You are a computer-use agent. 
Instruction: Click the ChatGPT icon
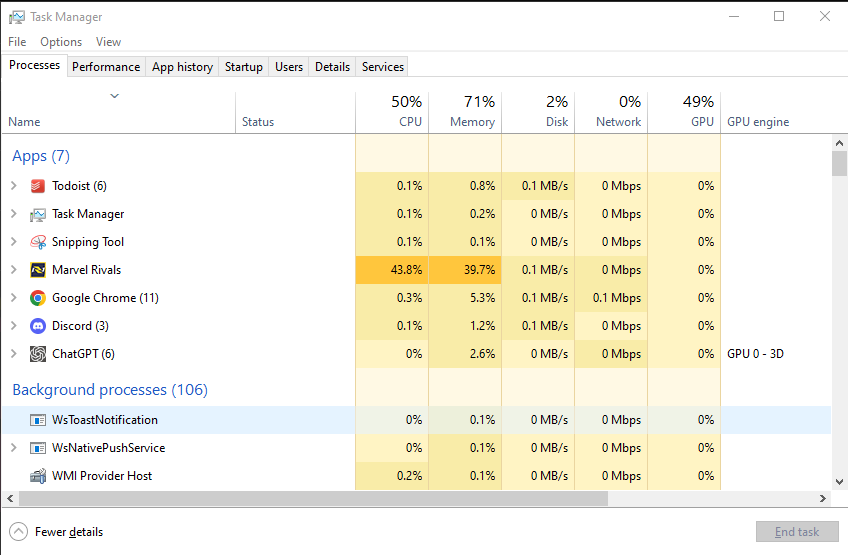(37, 354)
